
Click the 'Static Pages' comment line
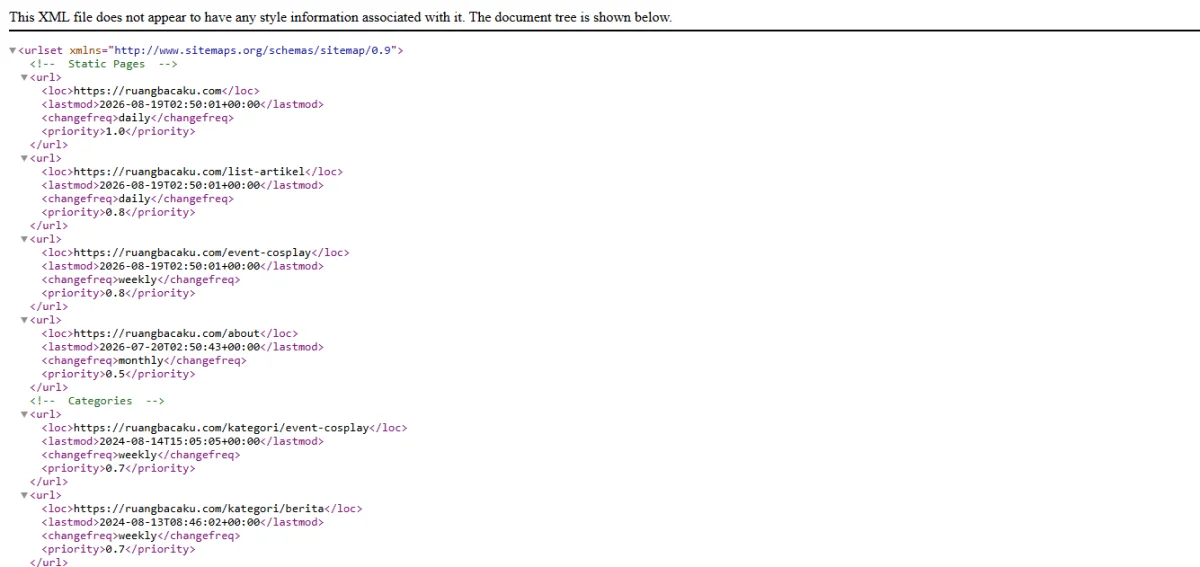104,64
